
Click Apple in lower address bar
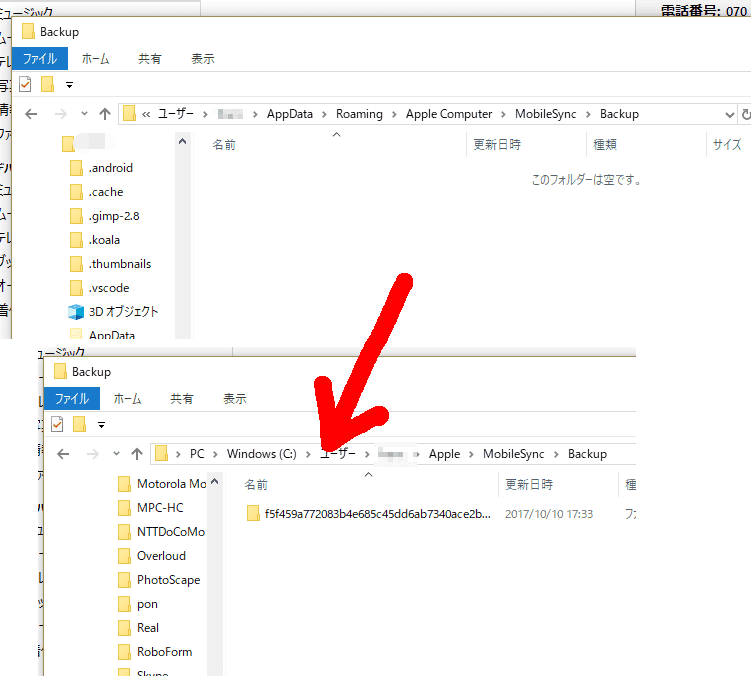[x=444, y=454]
